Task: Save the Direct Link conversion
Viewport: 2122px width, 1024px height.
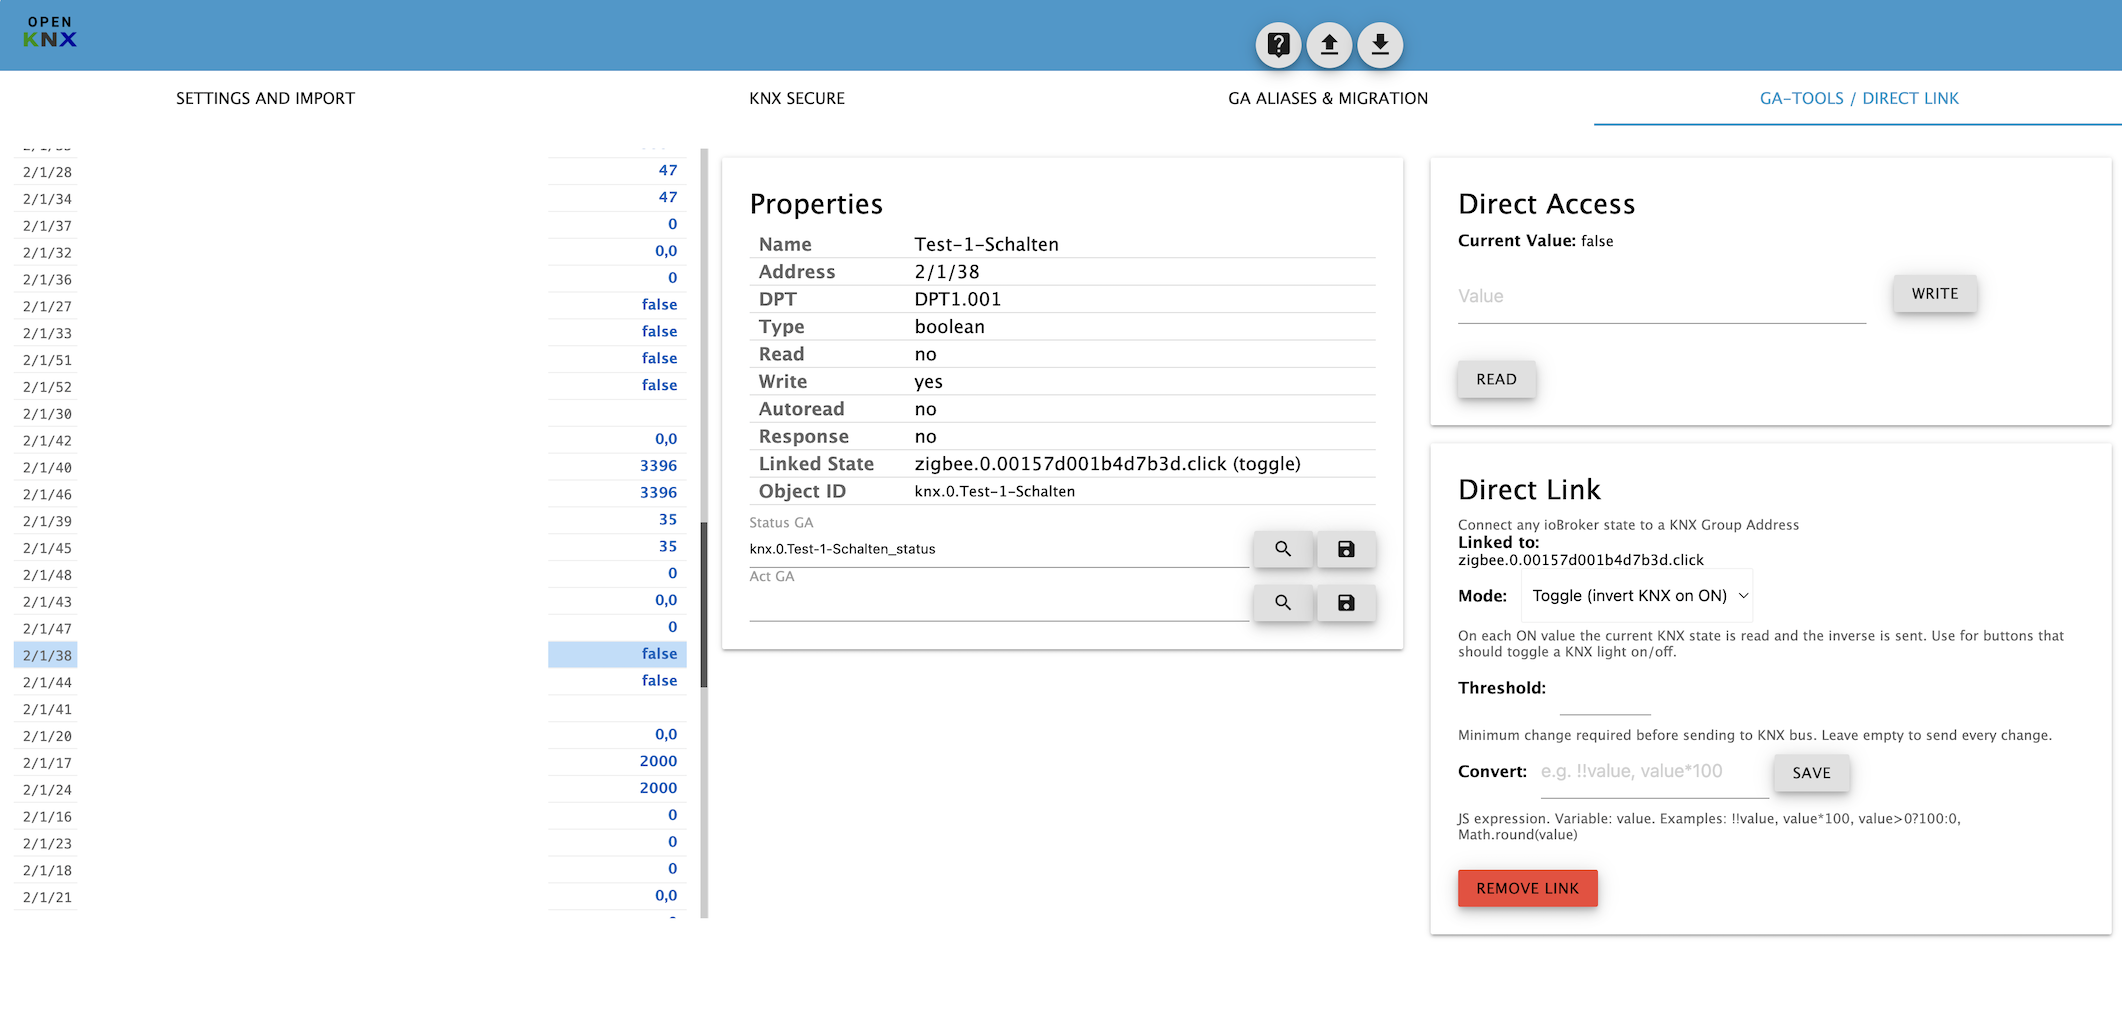Action: 1811,773
